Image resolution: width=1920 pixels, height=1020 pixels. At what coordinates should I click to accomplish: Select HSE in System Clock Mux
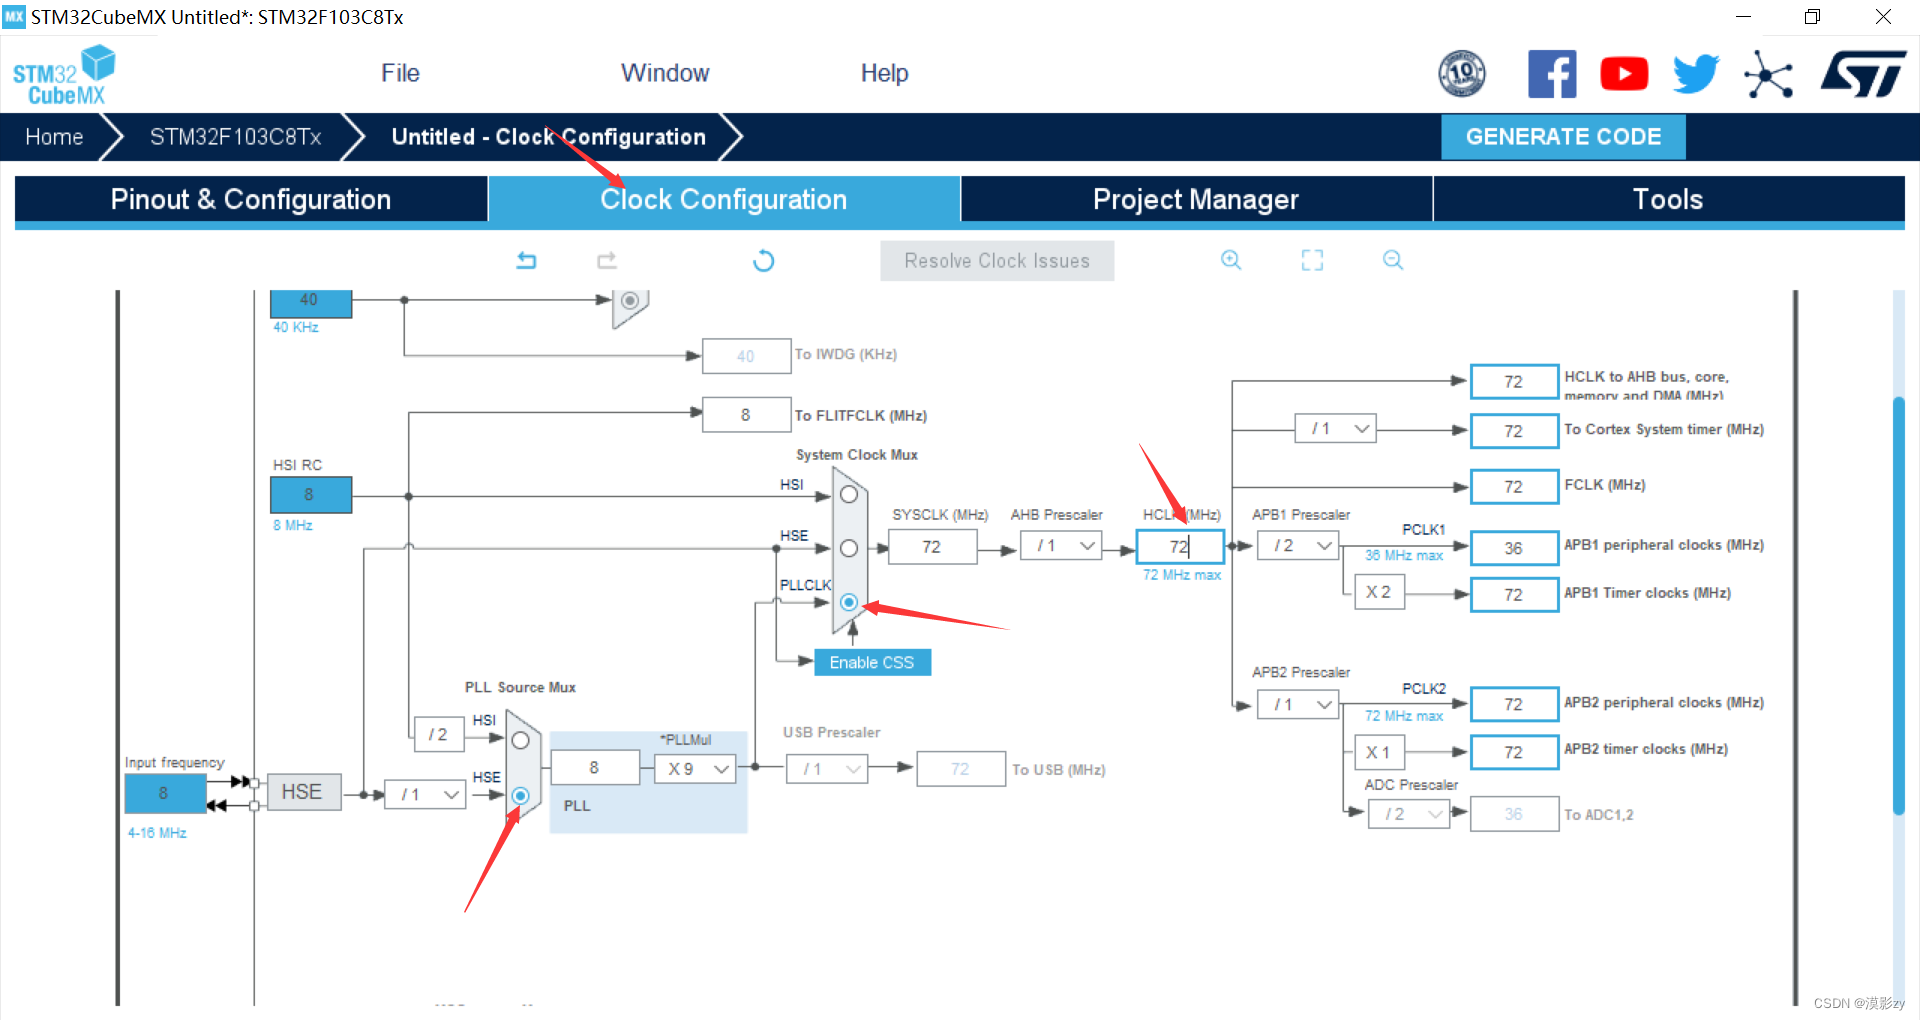[849, 548]
